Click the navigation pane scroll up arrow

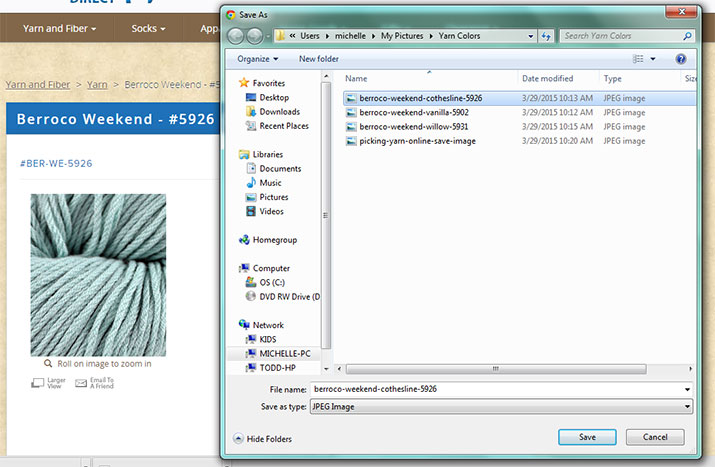326,77
